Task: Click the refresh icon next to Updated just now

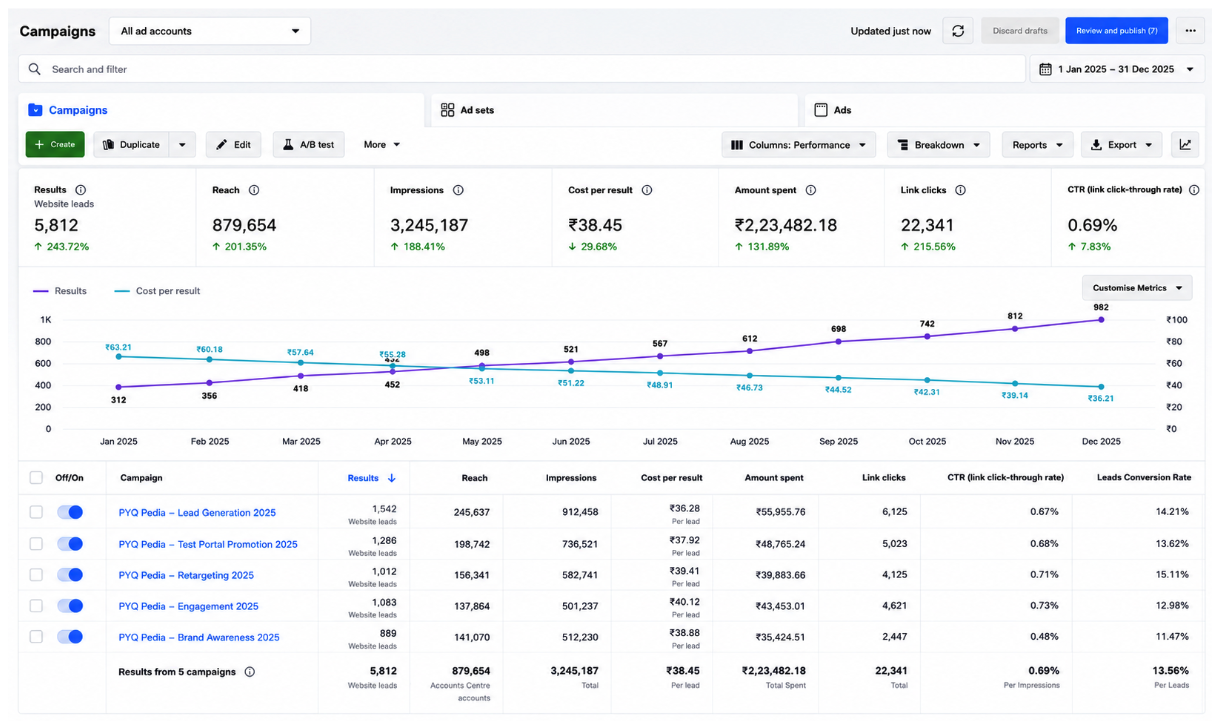Action: coord(957,31)
